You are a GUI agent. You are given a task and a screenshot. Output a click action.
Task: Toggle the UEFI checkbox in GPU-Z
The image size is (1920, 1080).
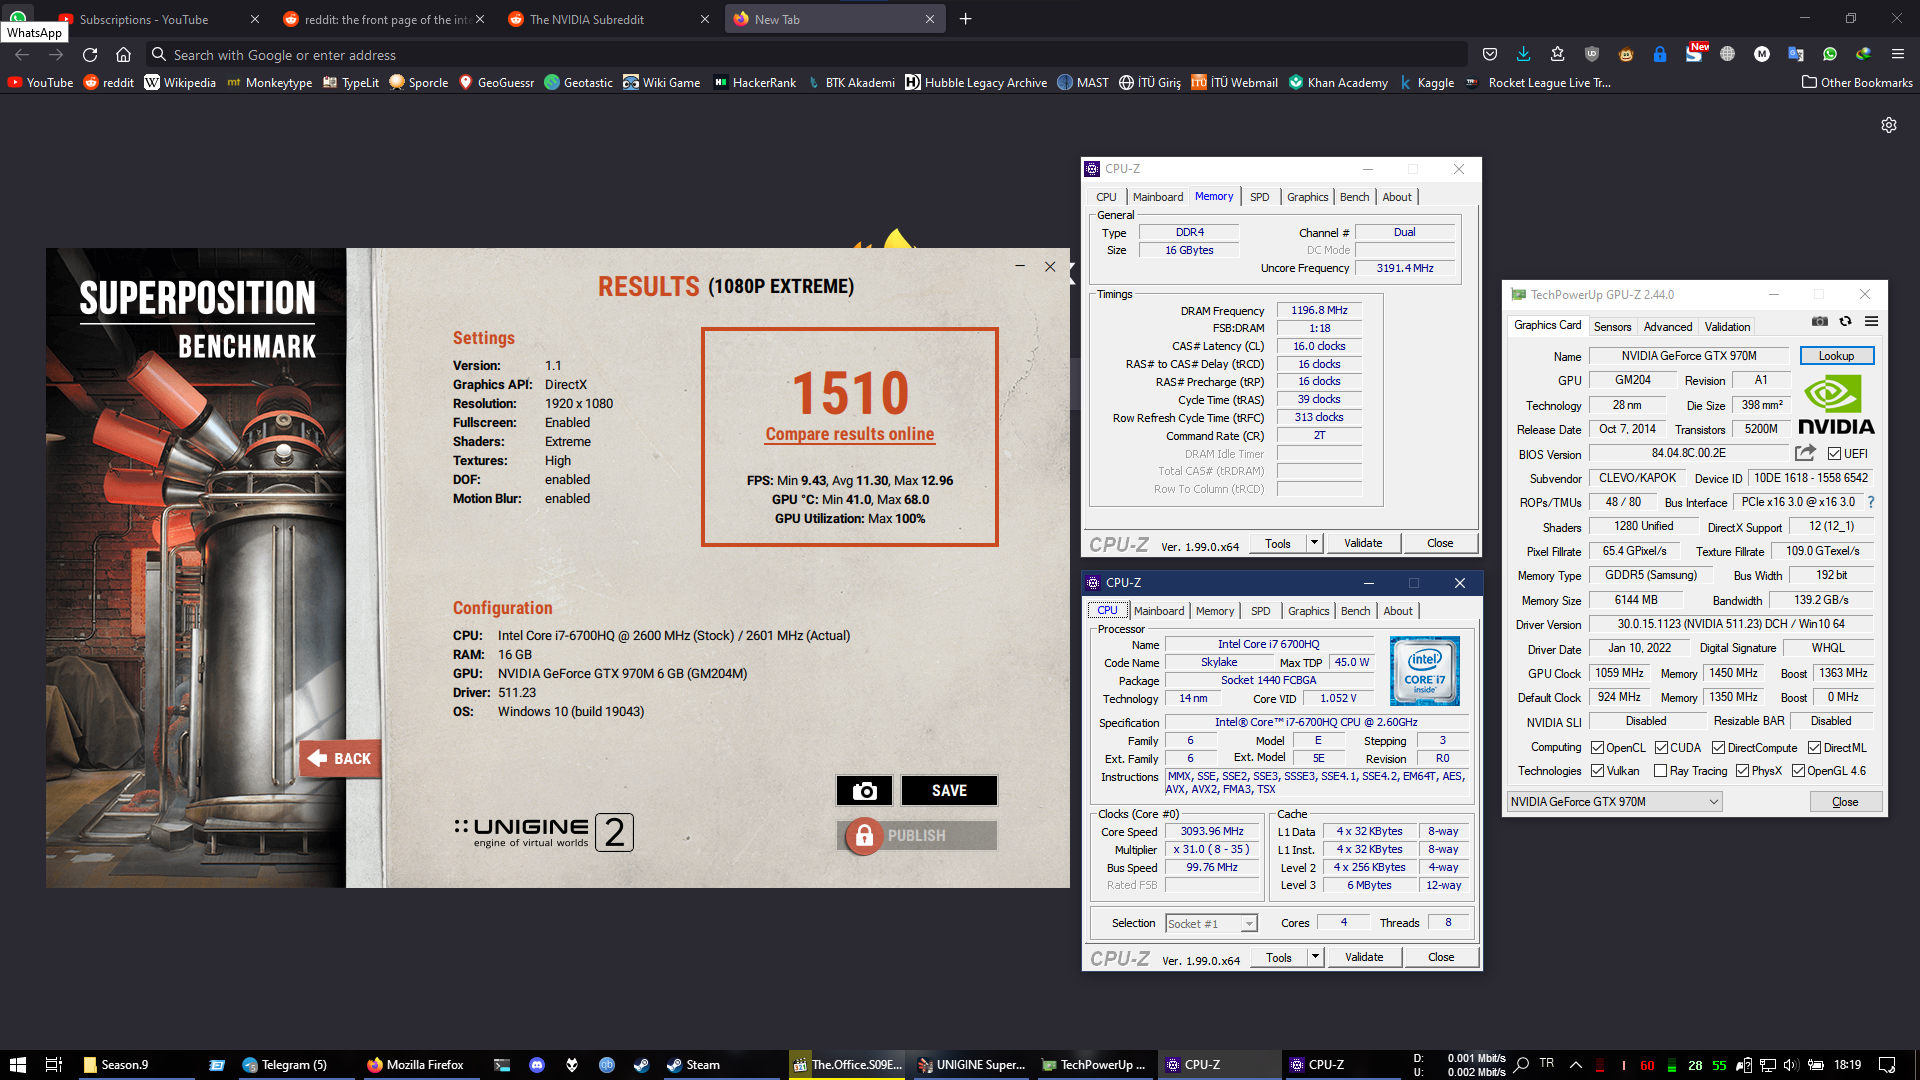pyautogui.click(x=1834, y=454)
